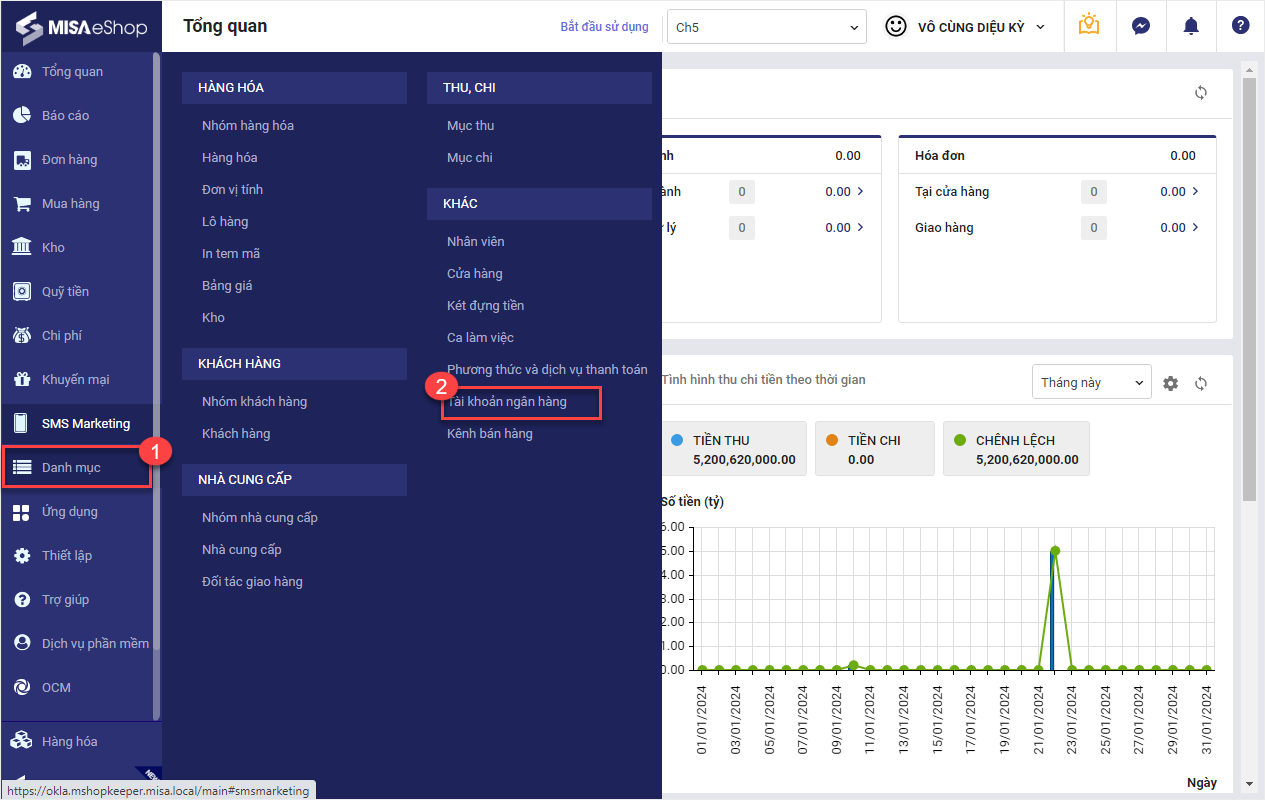Click the chart settings gear icon
This screenshot has height=800, width=1265.
coord(1171,383)
